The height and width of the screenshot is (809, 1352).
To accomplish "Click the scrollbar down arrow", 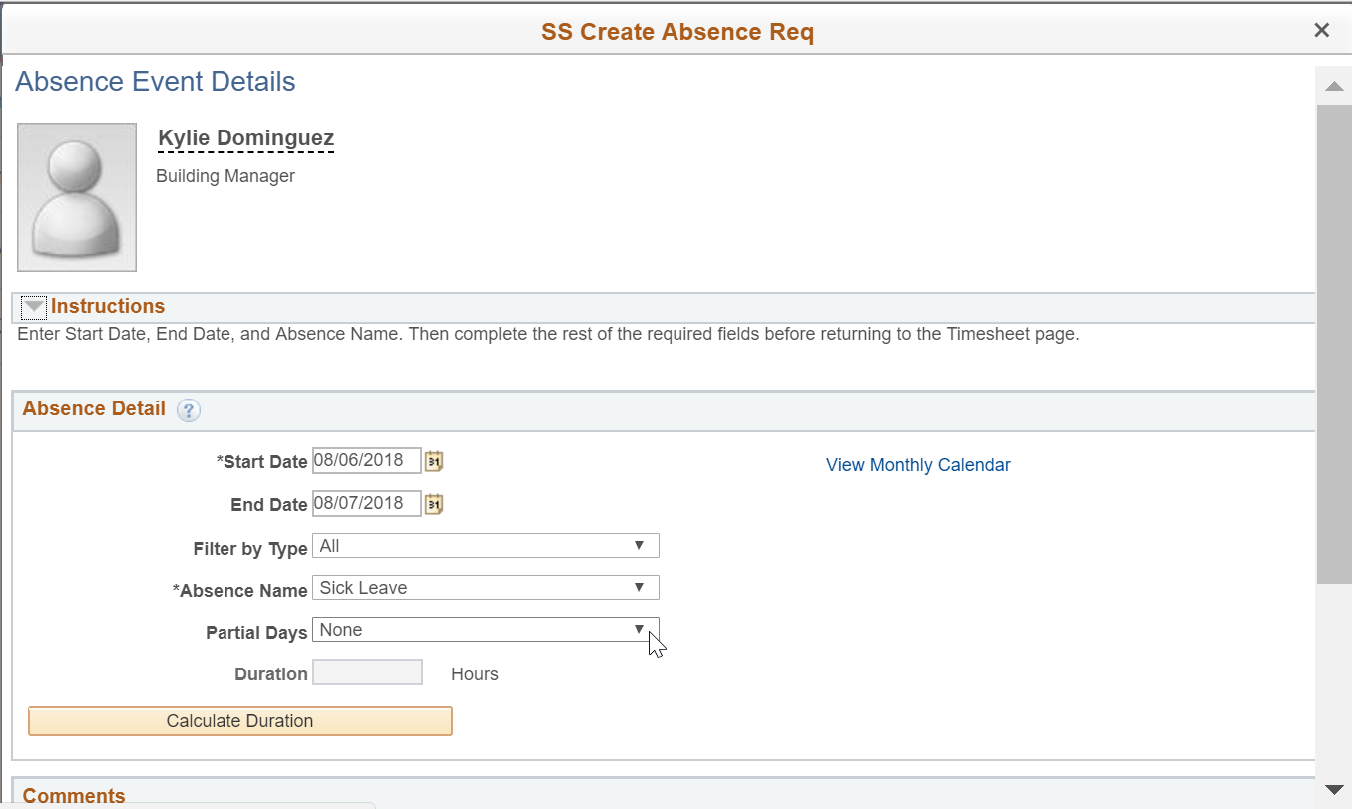I will coord(1333,790).
